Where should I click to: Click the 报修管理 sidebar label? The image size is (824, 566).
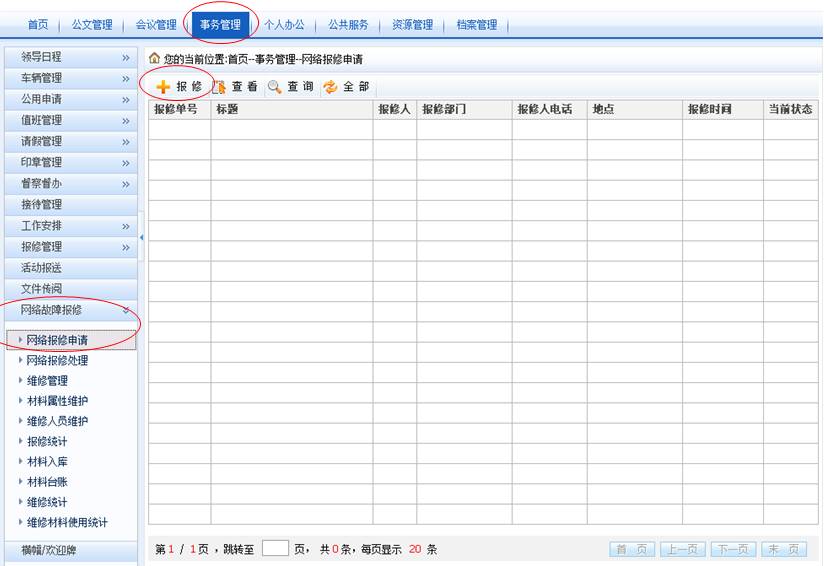click(41, 246)
